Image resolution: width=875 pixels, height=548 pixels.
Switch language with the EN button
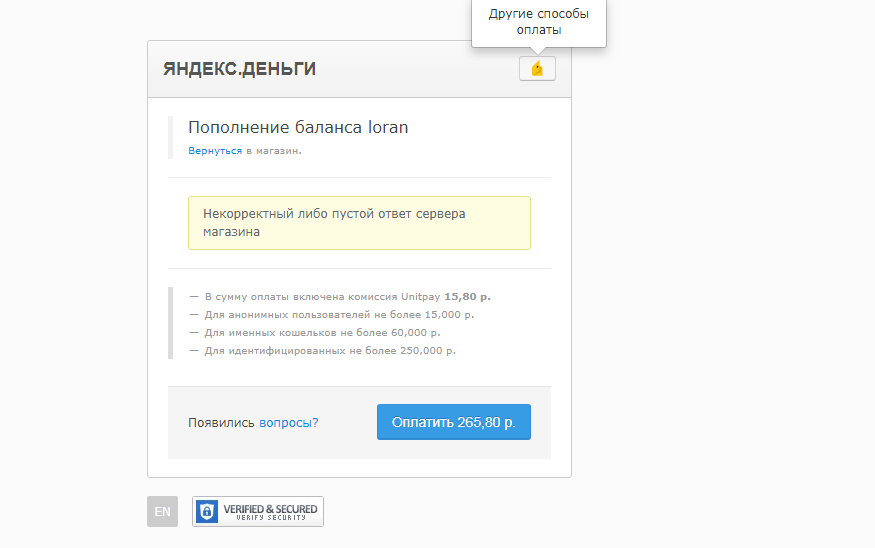pyautogui.click(x=162, y=511)
